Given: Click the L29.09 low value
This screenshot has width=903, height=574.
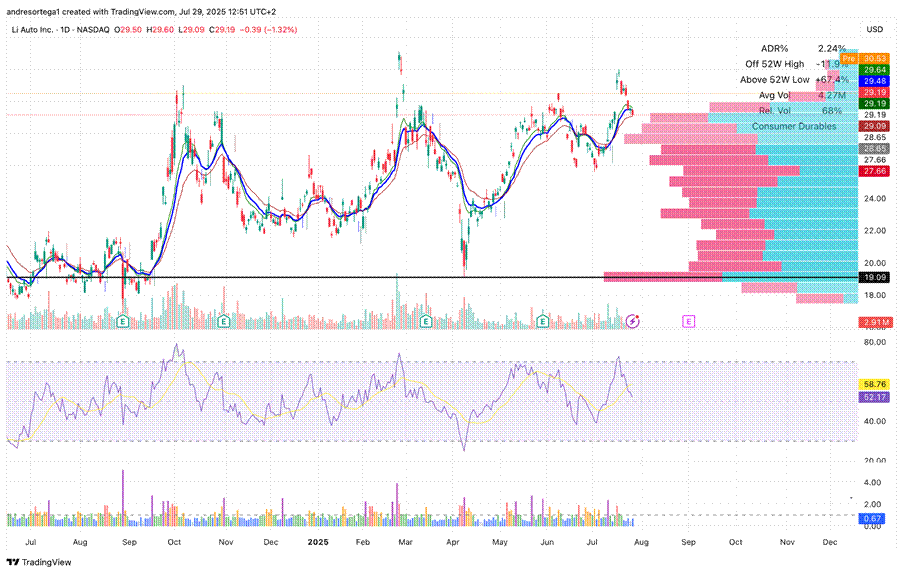Looking at the screenshot, I should pos(191,29).
